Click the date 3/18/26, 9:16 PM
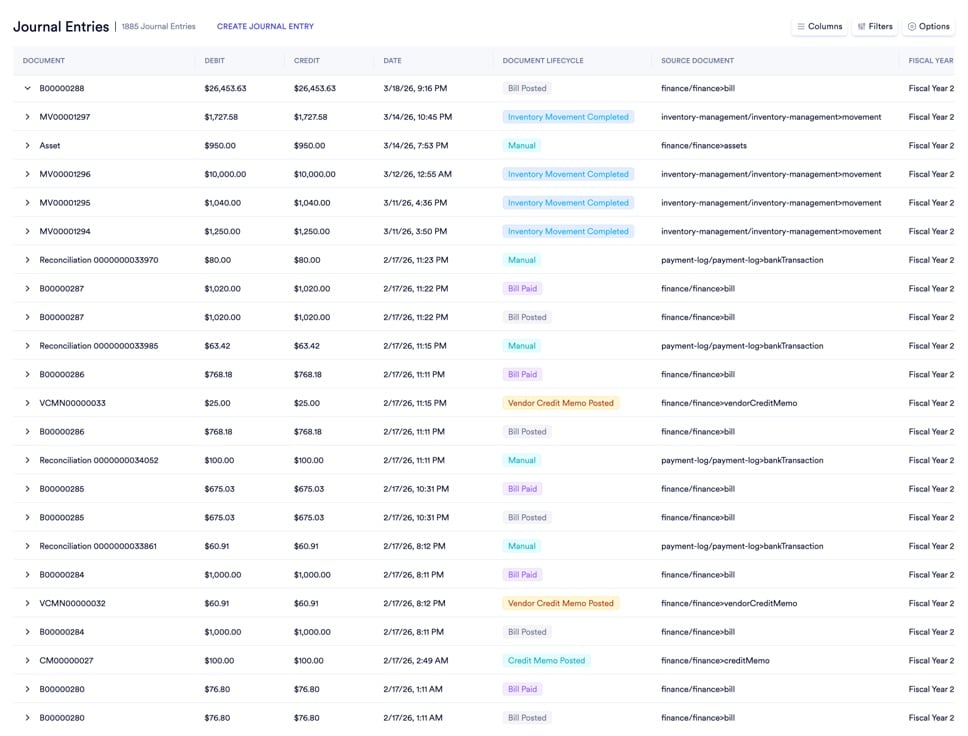The height and width of the screenshot is (736, 968). coord(415,88)
